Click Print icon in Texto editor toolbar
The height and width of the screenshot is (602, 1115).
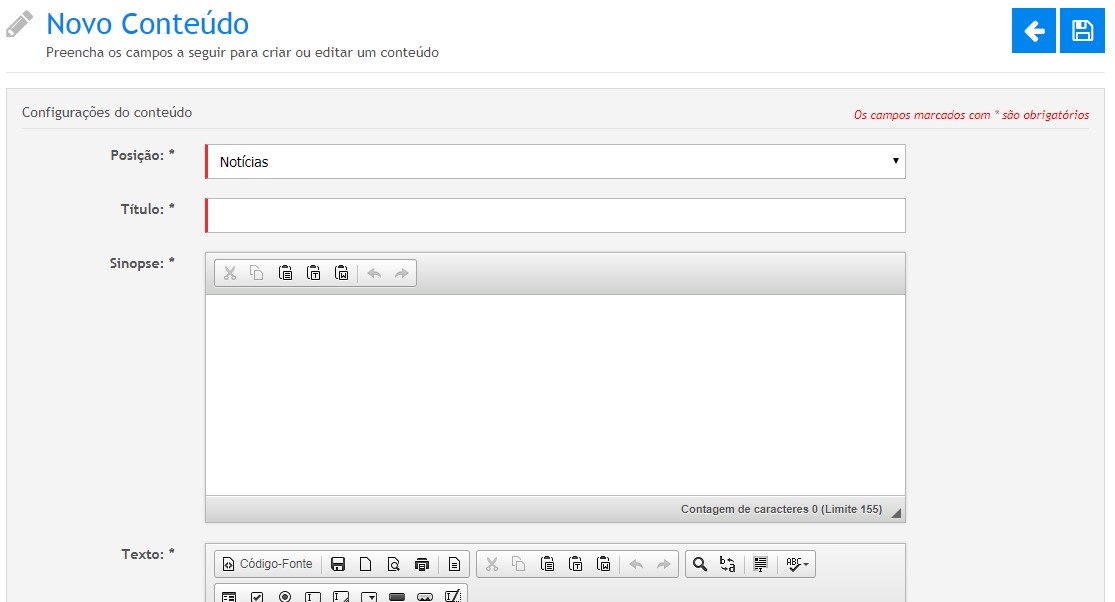(x=422, y=564)
